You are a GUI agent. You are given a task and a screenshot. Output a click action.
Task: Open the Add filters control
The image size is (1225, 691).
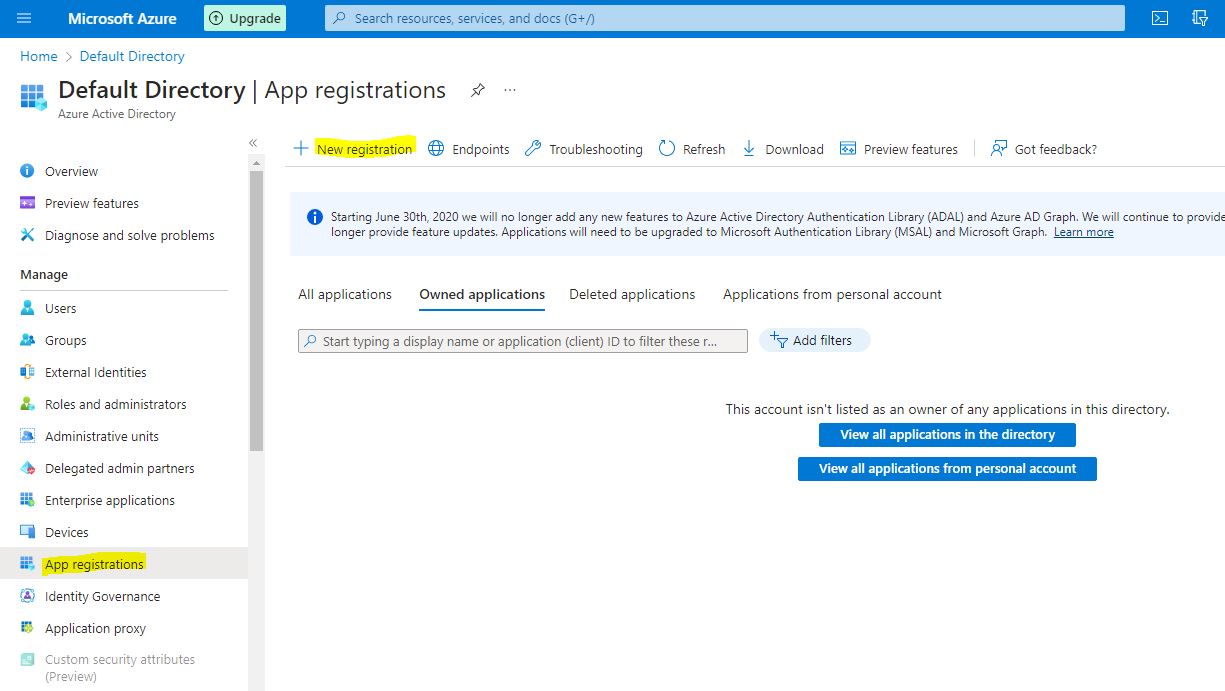(x=814, y=340)
